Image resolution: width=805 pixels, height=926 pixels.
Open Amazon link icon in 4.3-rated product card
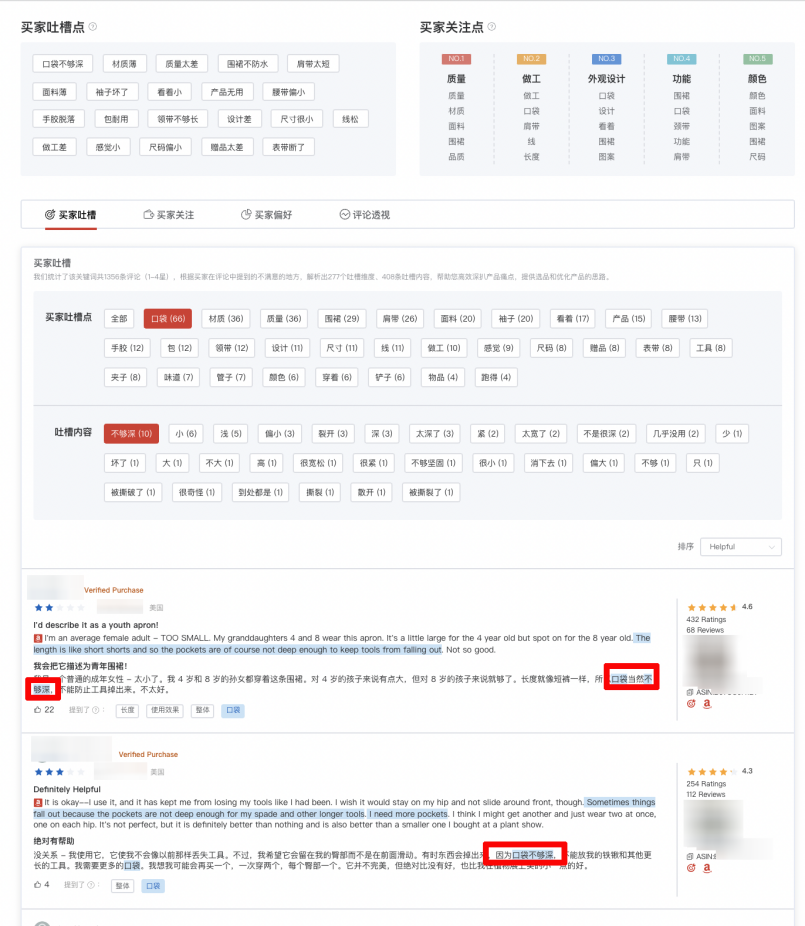707,868
